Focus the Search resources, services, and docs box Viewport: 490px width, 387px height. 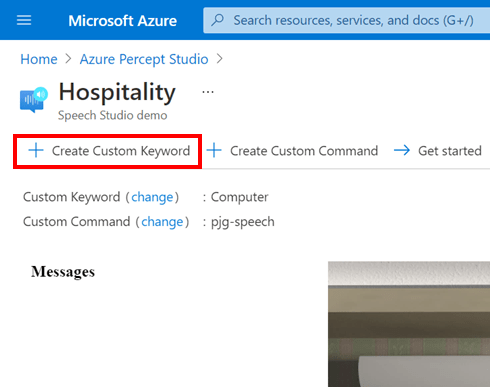click(347, 20)
